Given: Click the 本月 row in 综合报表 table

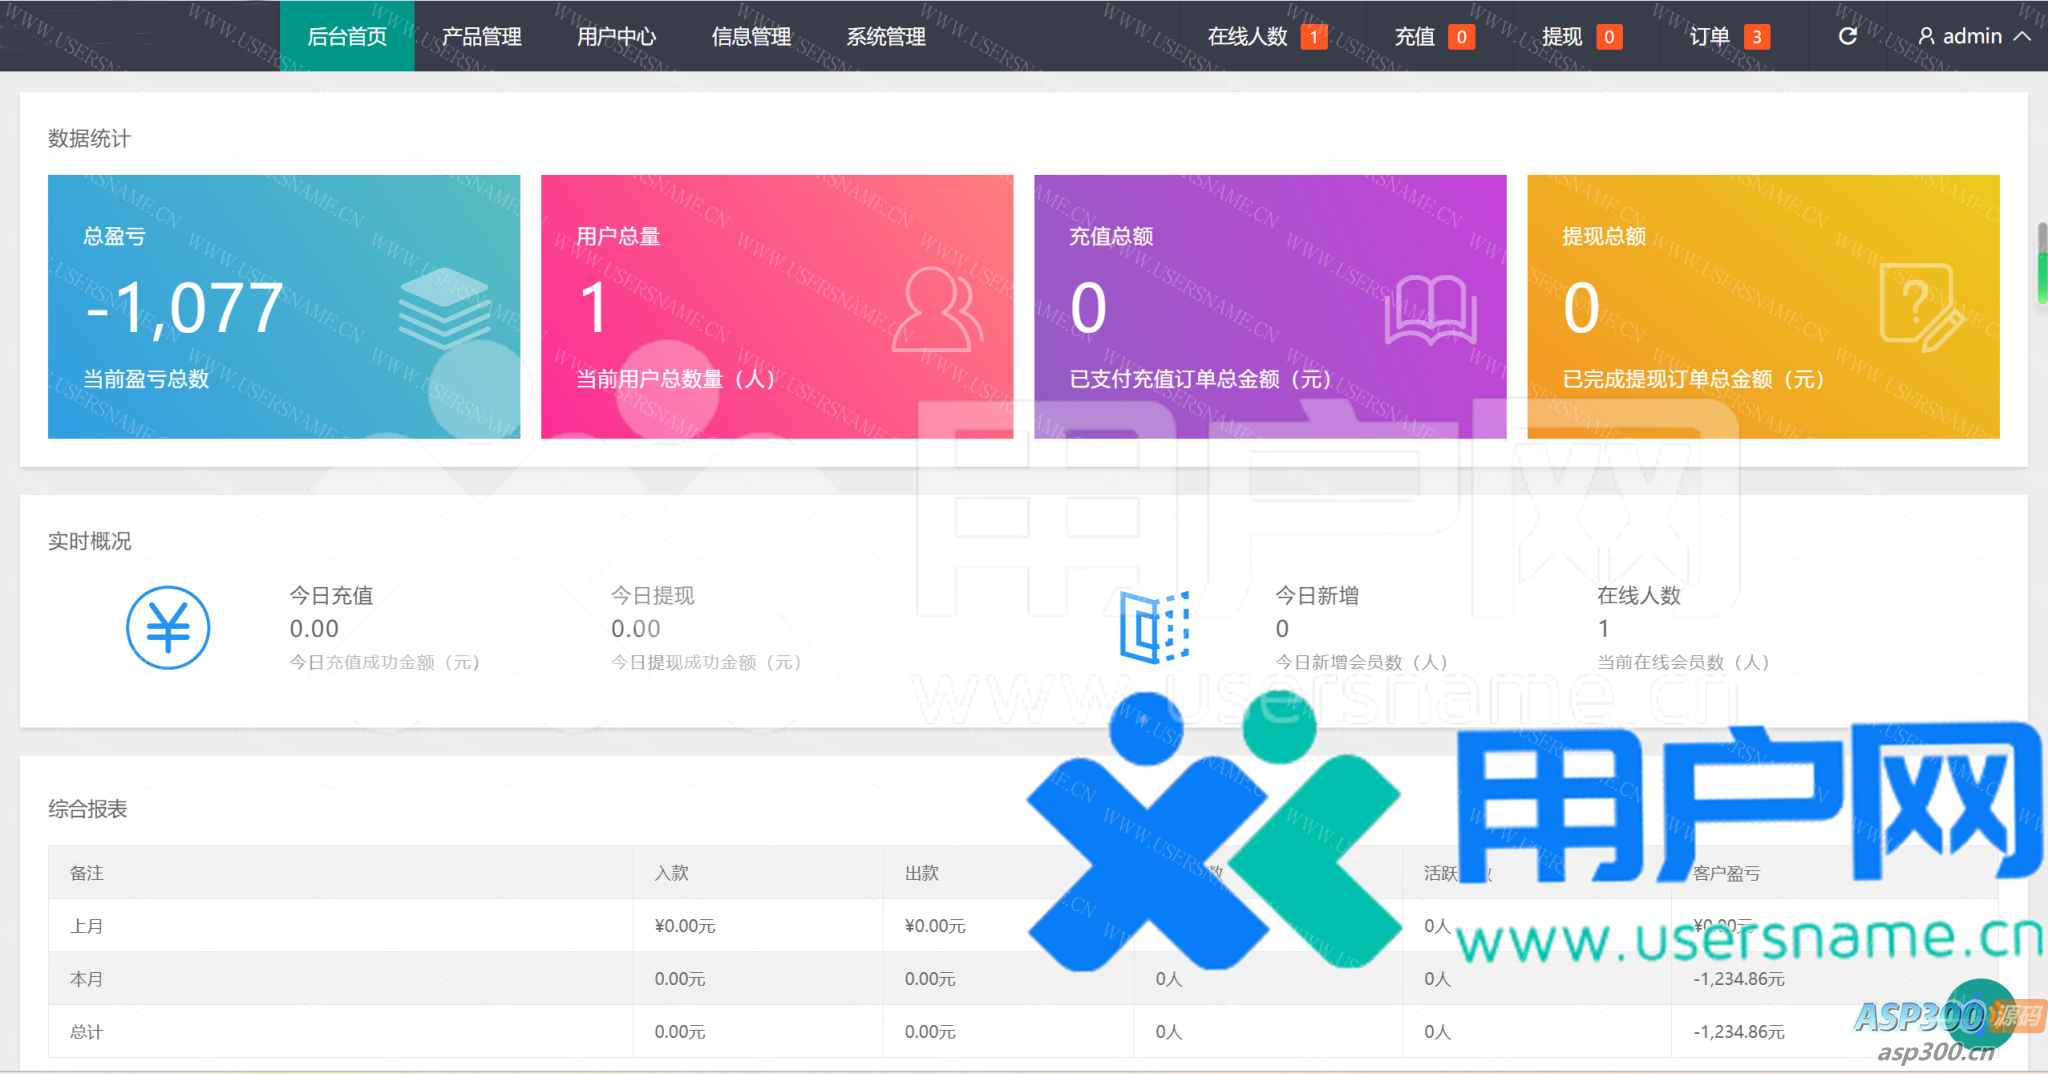Looking at the screenshot, I should [x=86, y=979].
